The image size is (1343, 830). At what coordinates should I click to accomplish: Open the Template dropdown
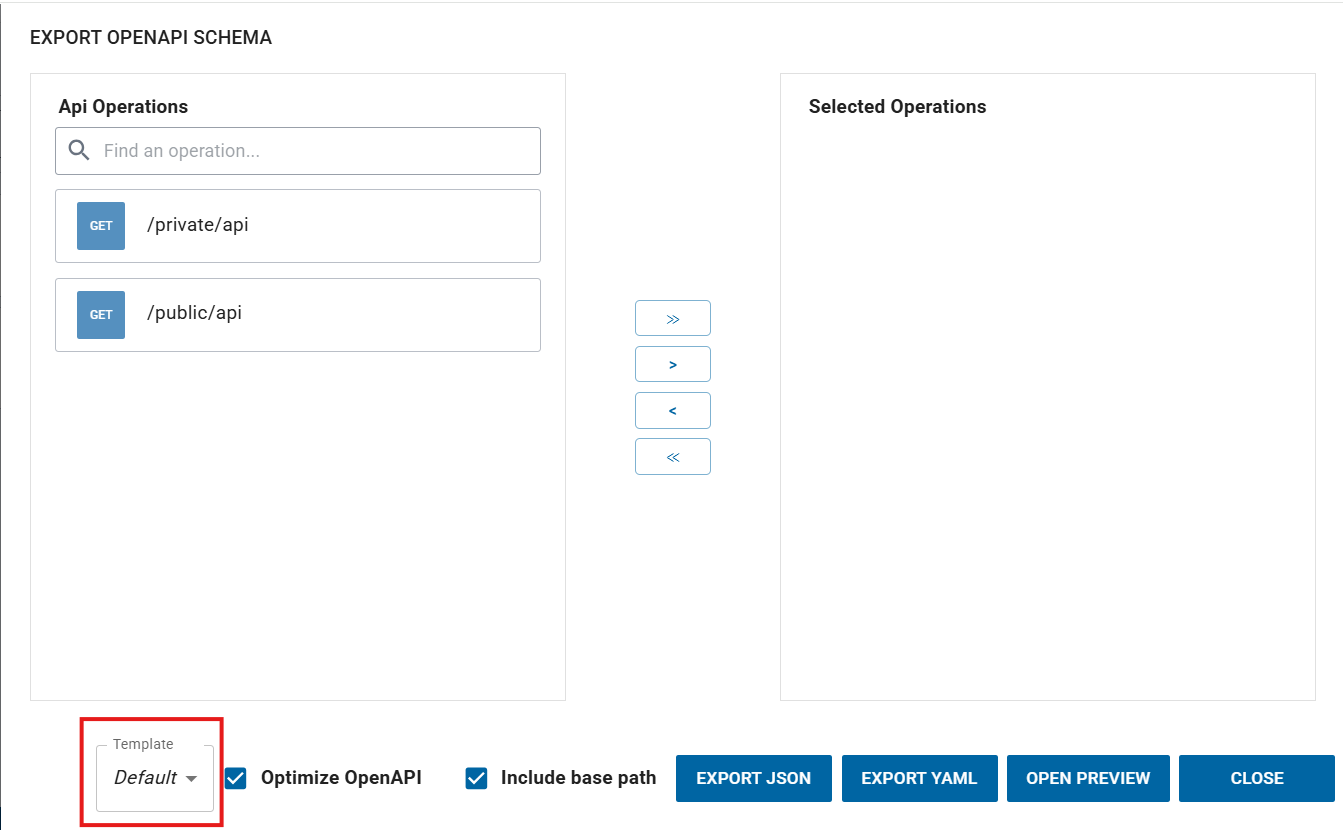155,778
